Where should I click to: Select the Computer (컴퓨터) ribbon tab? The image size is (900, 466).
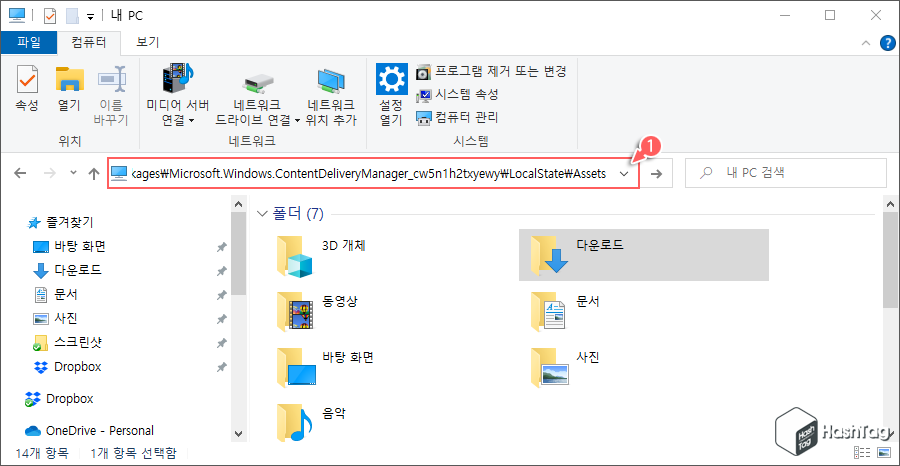tap(89, 42)
